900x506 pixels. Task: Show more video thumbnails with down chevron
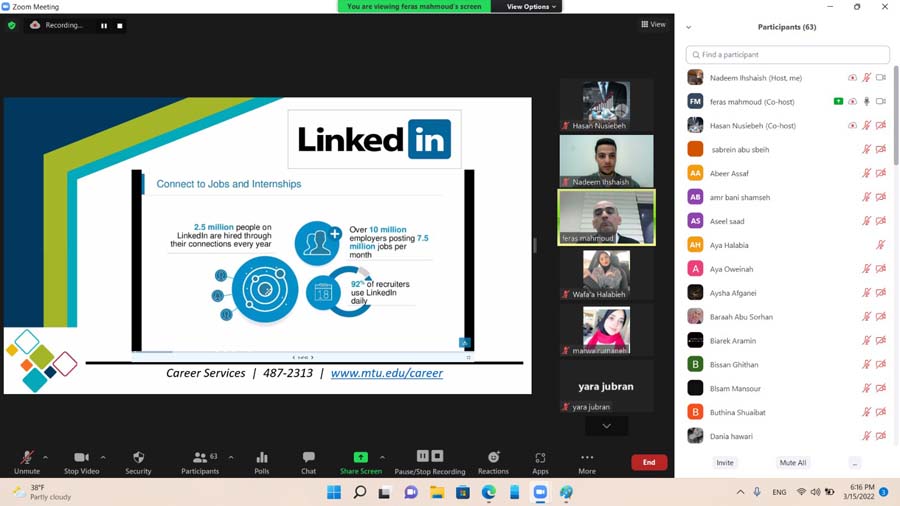point(607,426)
